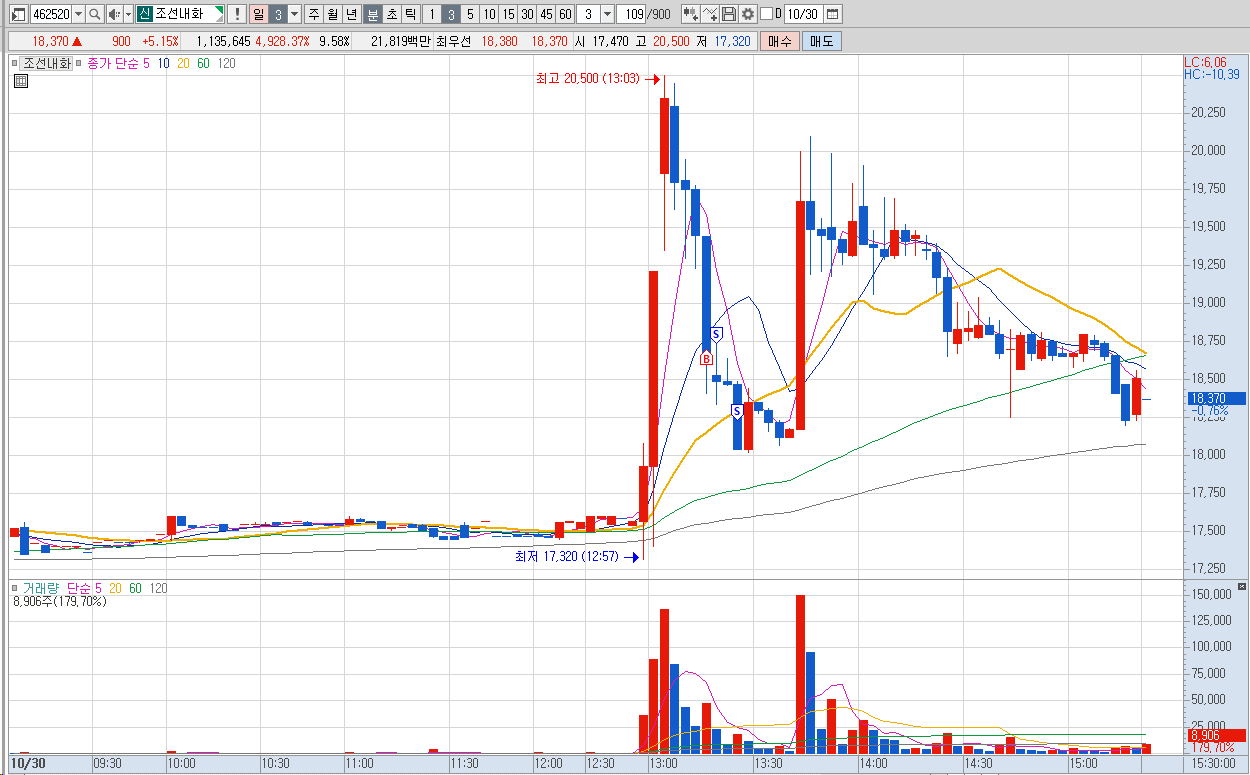Screen dimensions: 1250x775
Task: Close the volume pane with its x button
Action: click(x=1242, y=587)
